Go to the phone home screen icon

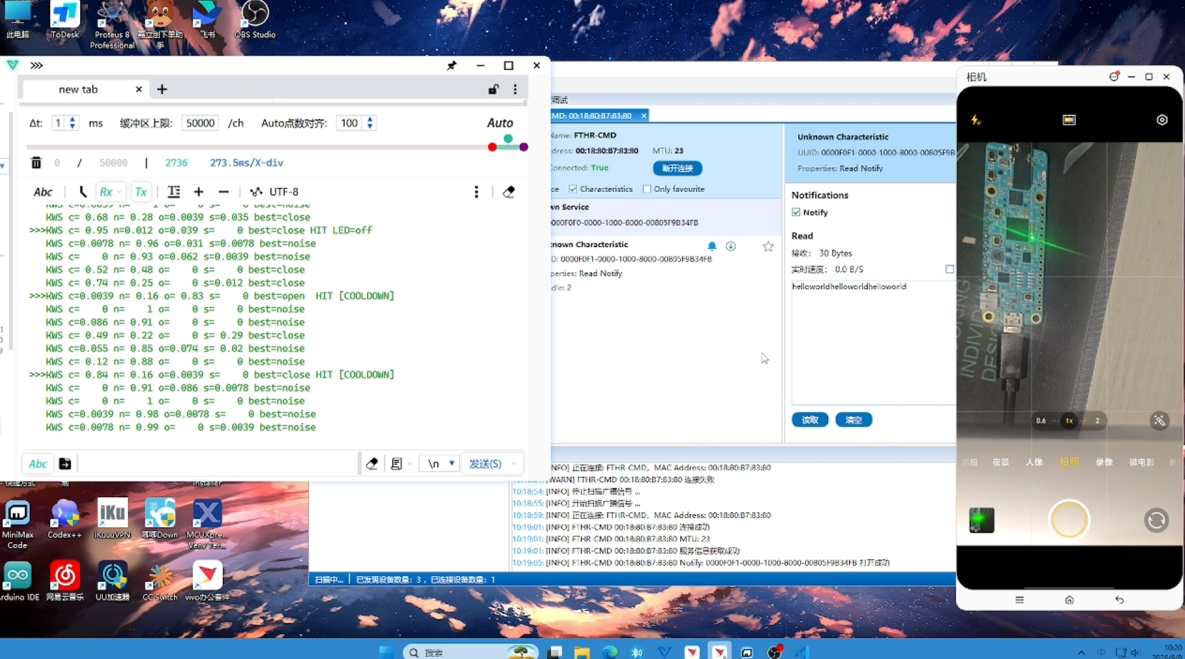tap(1069, 600)
